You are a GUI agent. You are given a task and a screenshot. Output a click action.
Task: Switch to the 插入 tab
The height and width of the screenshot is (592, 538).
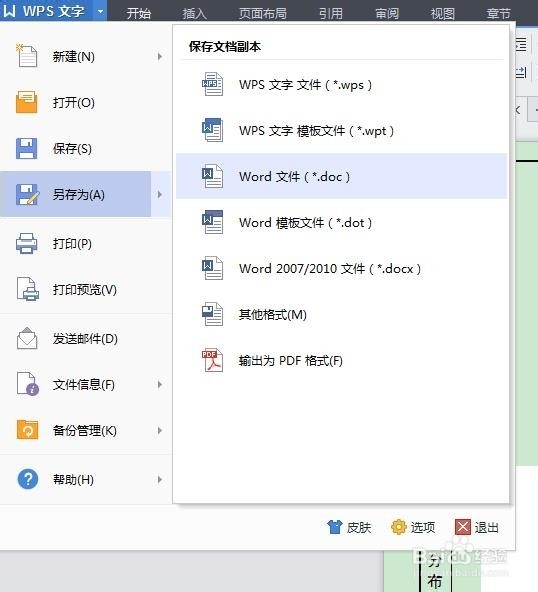[x=194, y=14]
